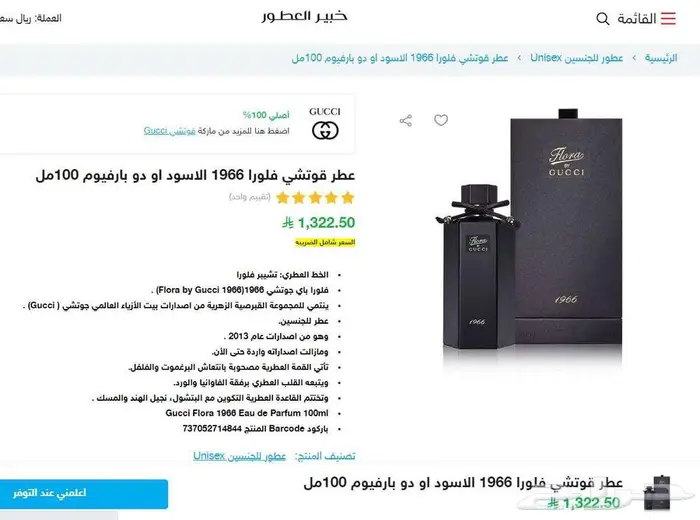Go to الرئيسية breadcrumb link

661,58
